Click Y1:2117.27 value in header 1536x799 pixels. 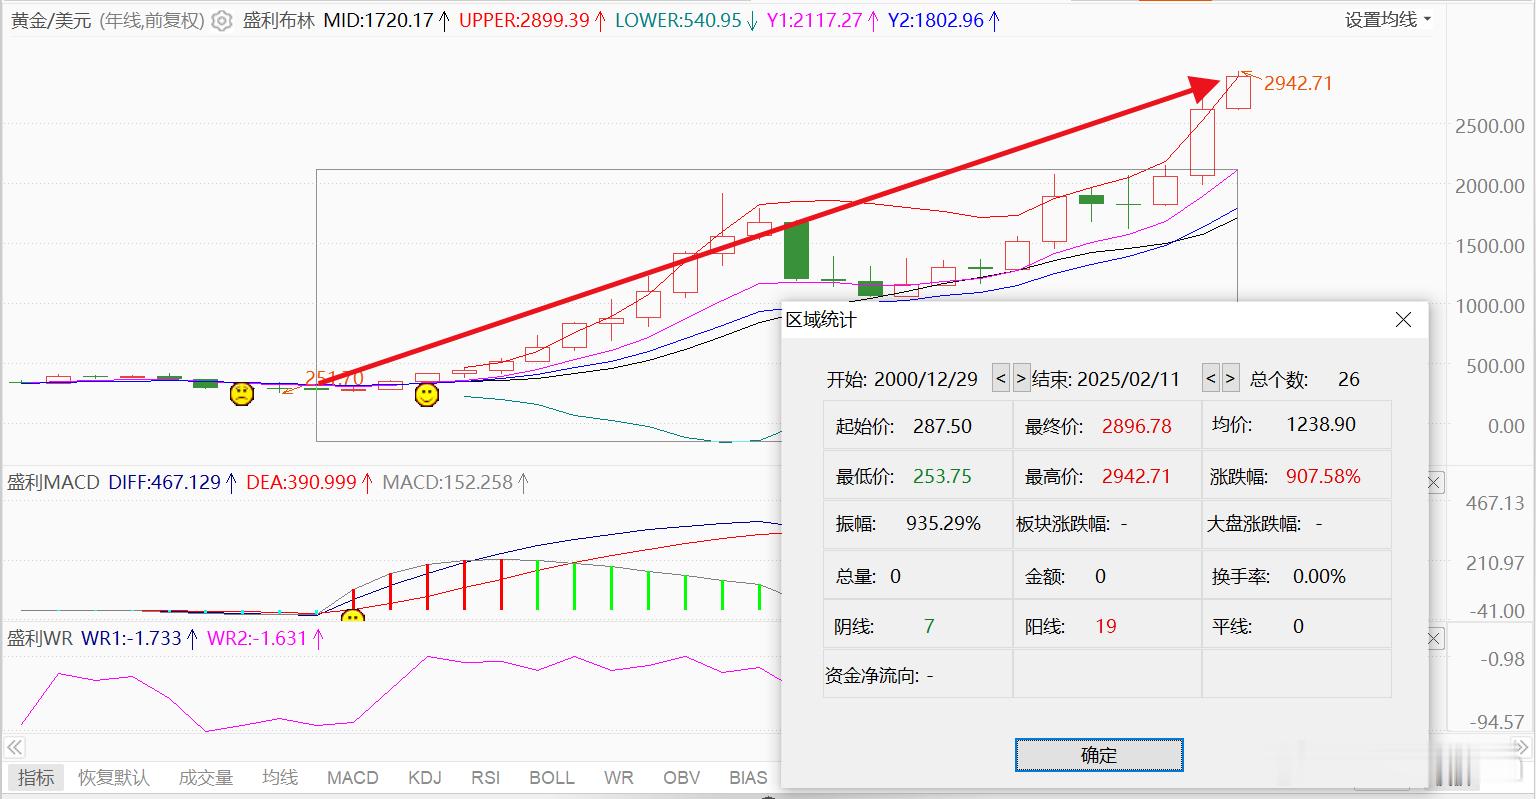(814, 20)
